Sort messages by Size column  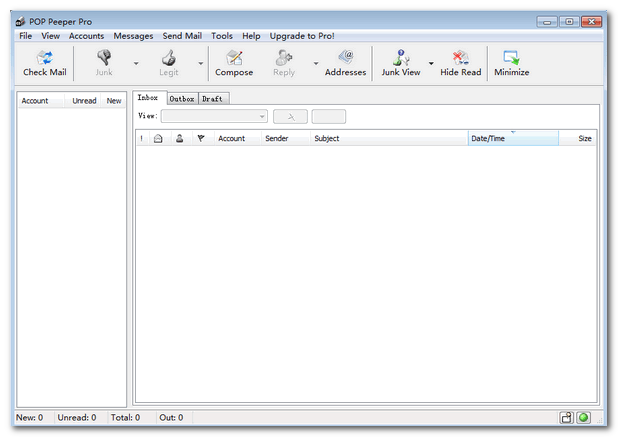pyautogui.click(x=577, y=138)
